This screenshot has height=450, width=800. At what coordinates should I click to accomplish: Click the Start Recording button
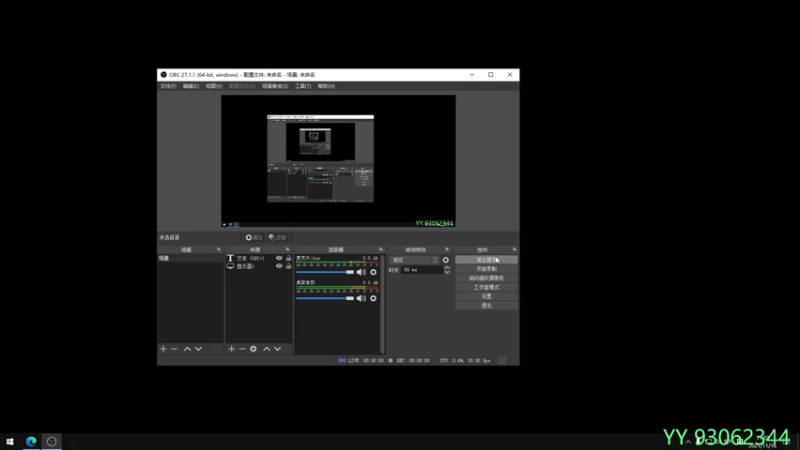[x=486, y=269]
